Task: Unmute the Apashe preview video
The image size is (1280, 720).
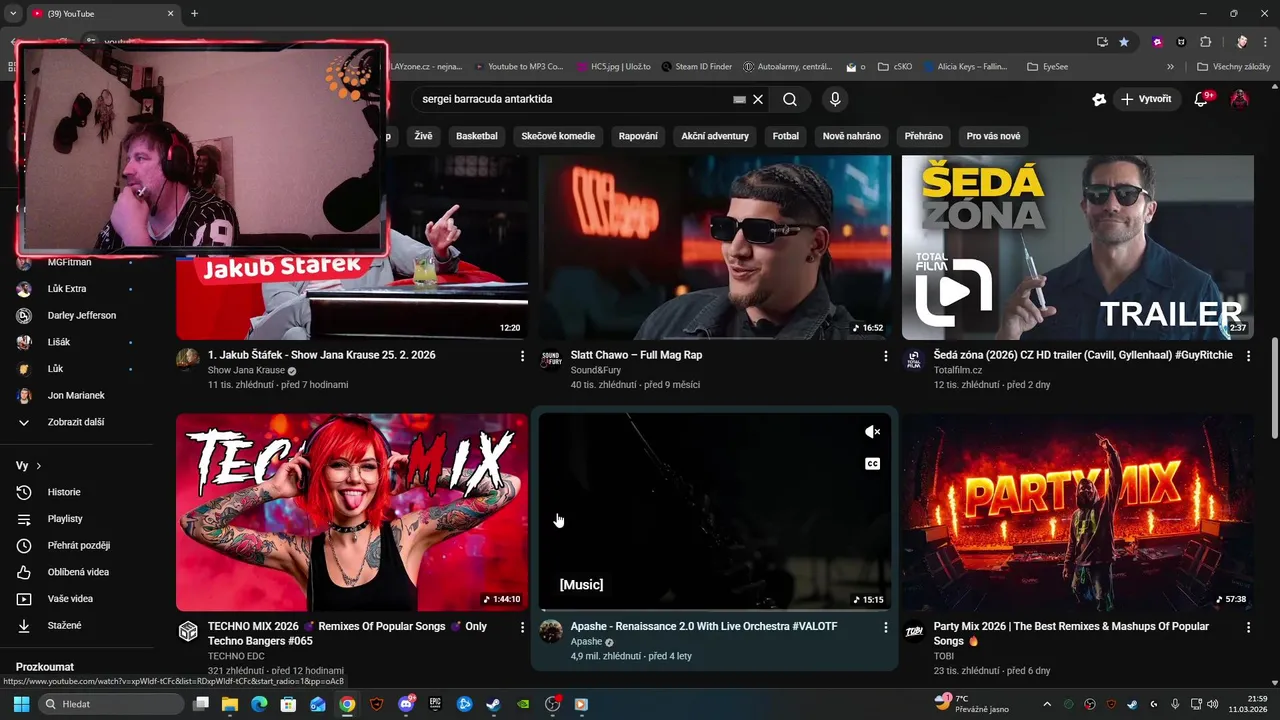Action: coord(873,432)
